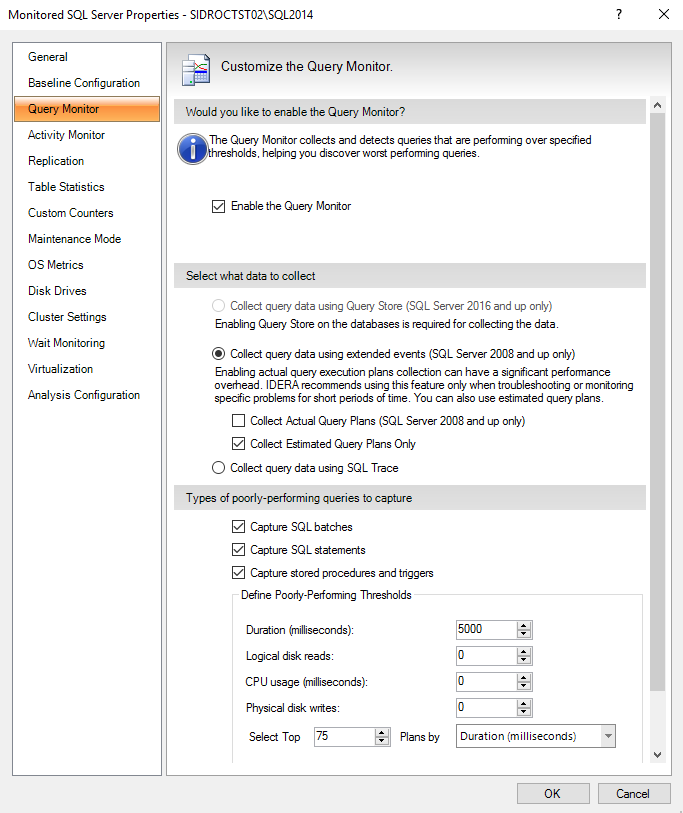
Task: Open OS Metrics page
Action: tap(87, 264)
